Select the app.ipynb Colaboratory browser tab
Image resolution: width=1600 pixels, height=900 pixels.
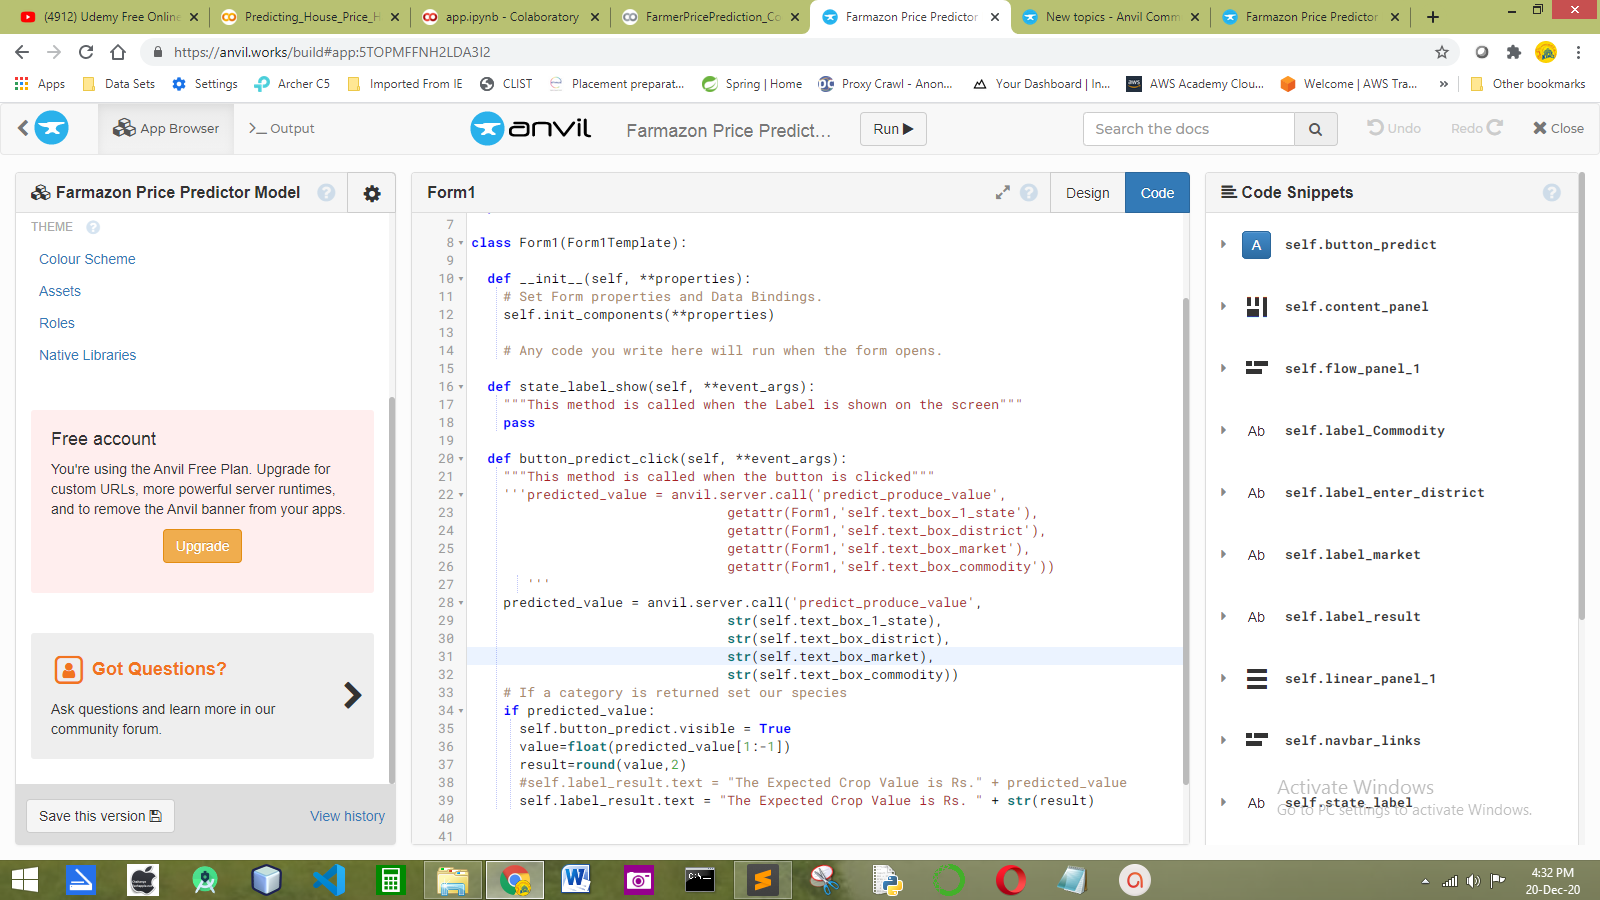[x=510, y=16]
